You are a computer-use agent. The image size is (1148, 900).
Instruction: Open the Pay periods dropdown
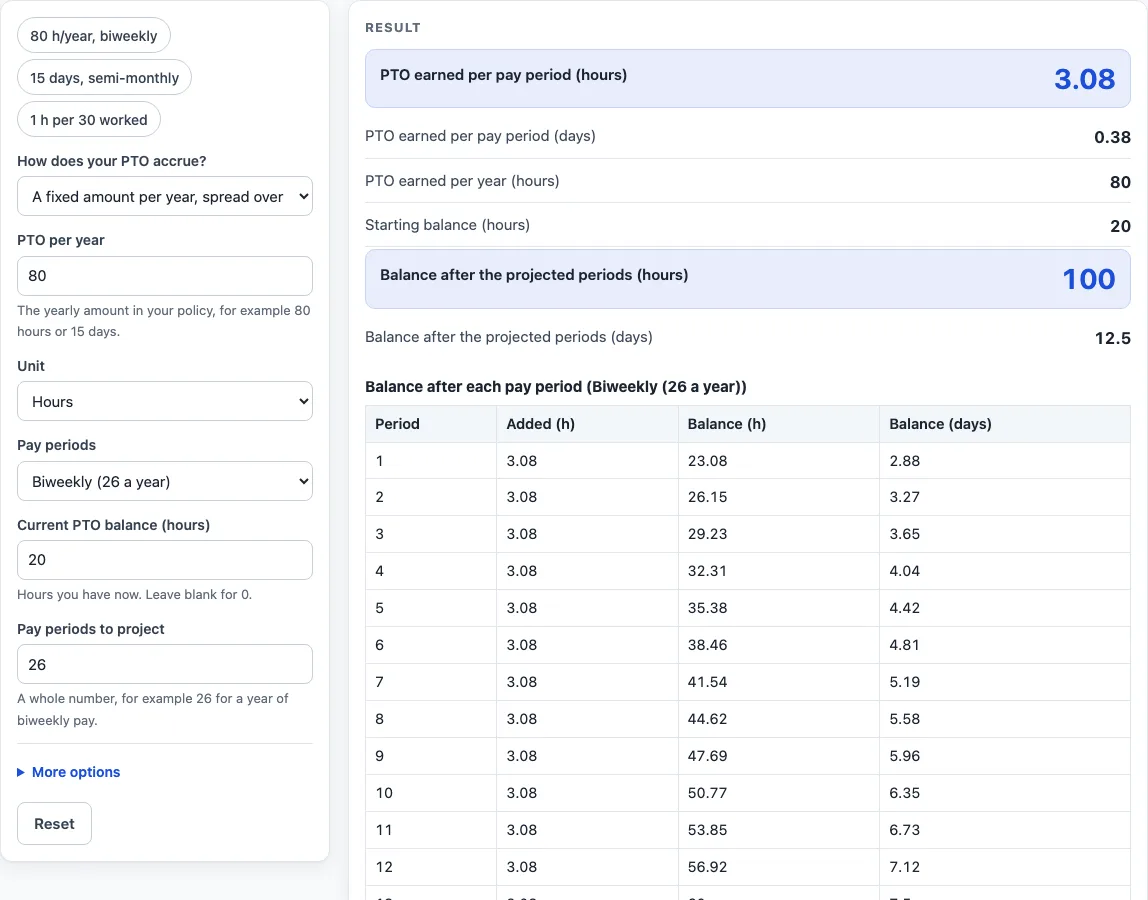coord(165,481)
